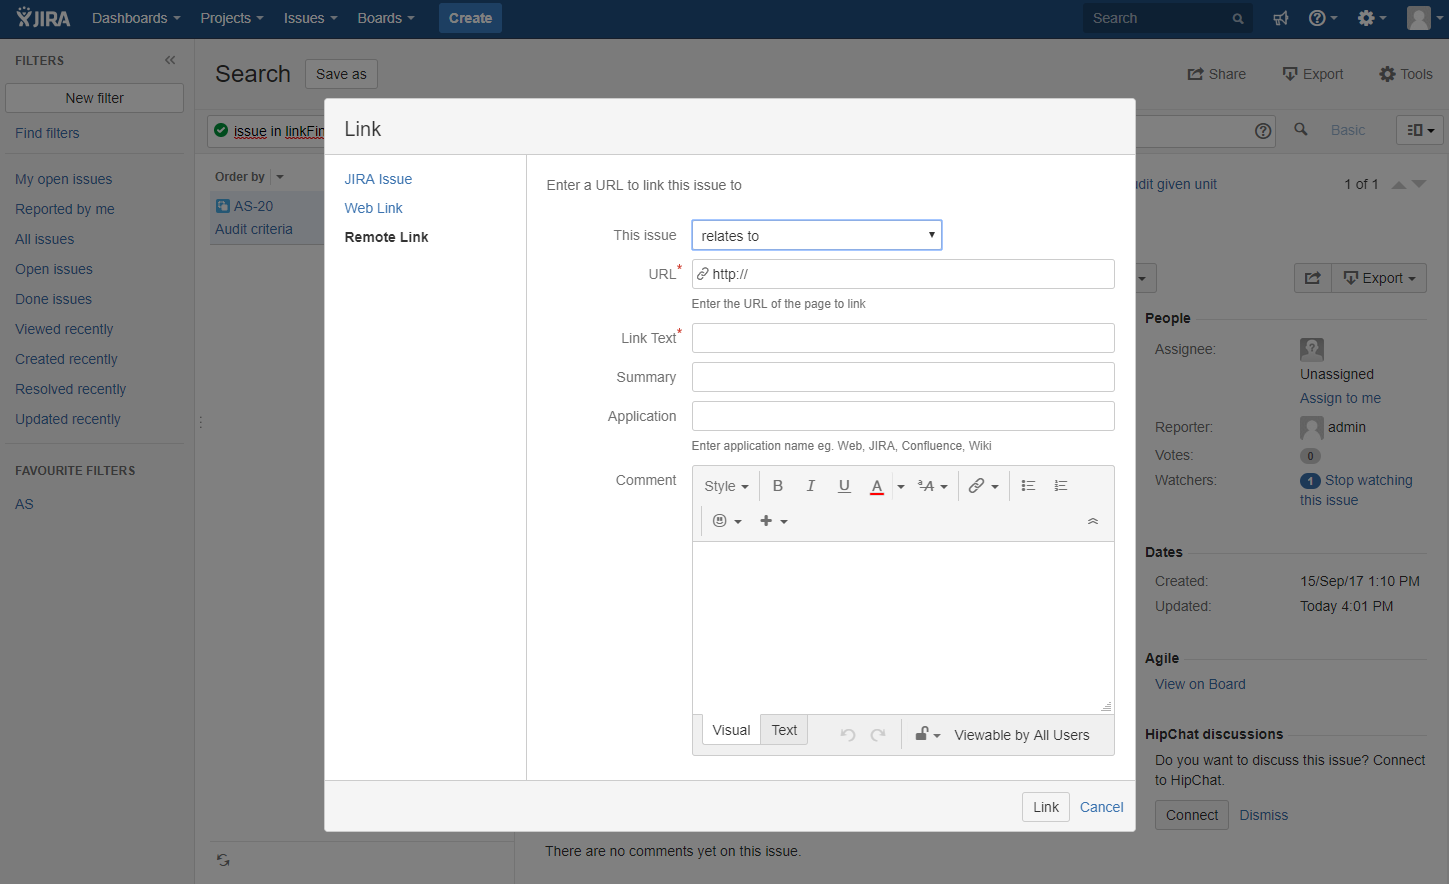The width and height of the screenshot is (1449, 884).
Task: Click the query syntax help icon
Action: pyautogui.click(x=1263, y=131)
